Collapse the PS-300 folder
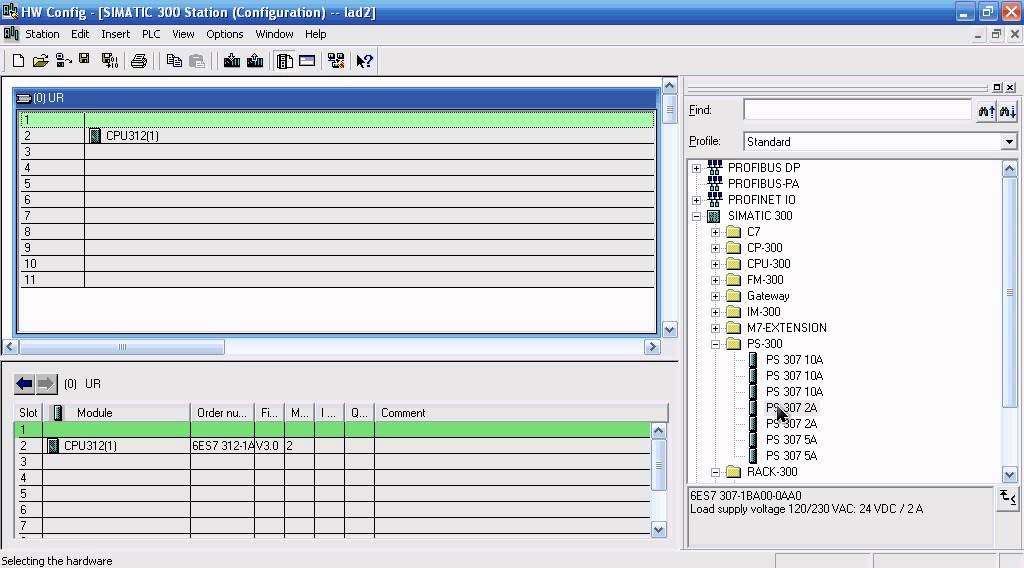The width and height of the screenshot is (1024, 568). 715,344
